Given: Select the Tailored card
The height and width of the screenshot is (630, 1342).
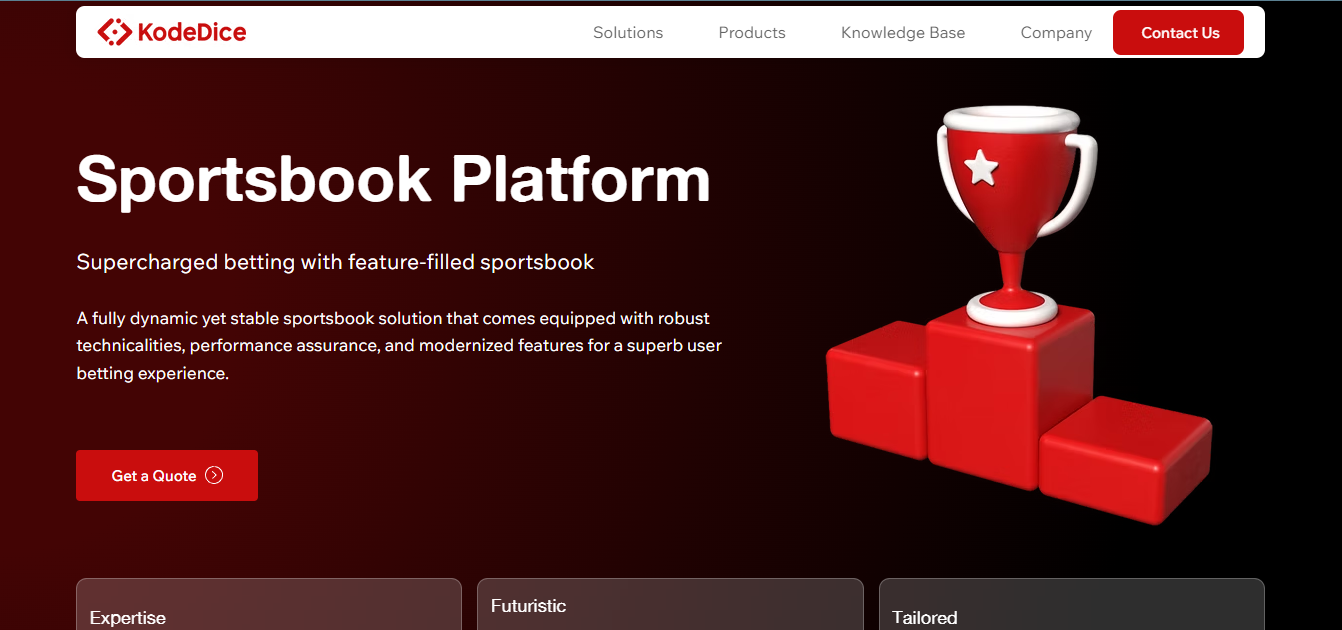Looking at the screenshot, I should pyautogui.click(x=1072, y=604).
